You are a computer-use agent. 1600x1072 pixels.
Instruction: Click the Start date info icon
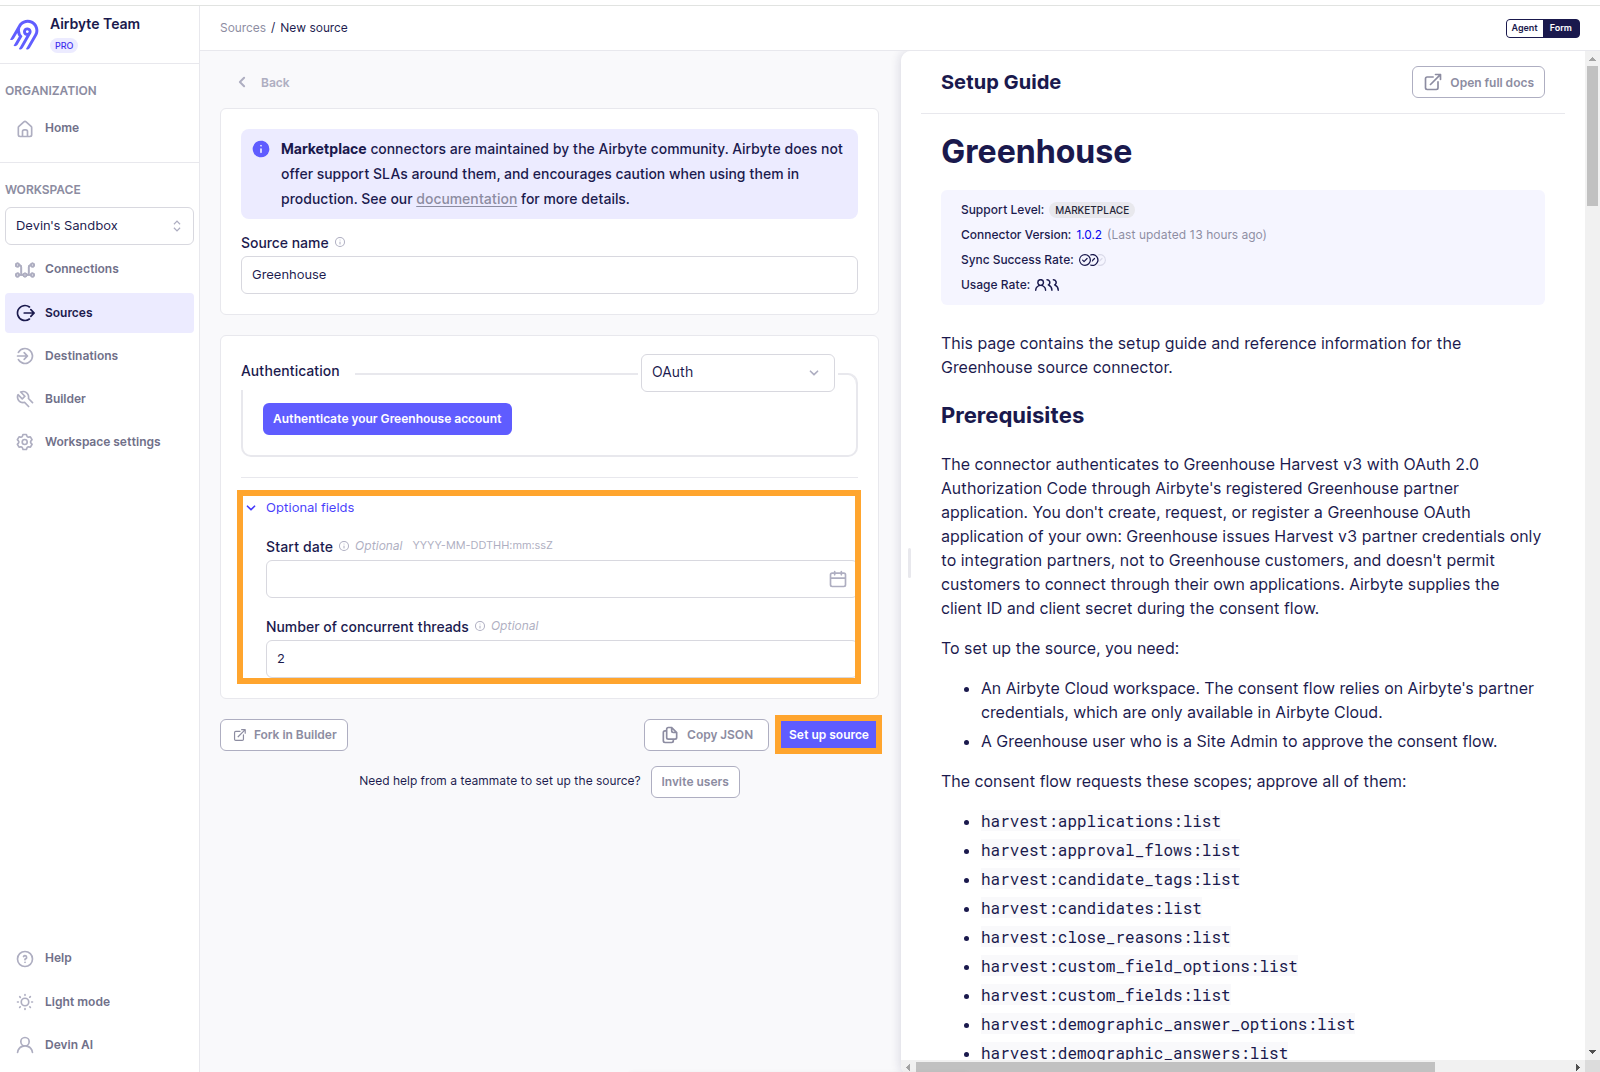point(344,546)
